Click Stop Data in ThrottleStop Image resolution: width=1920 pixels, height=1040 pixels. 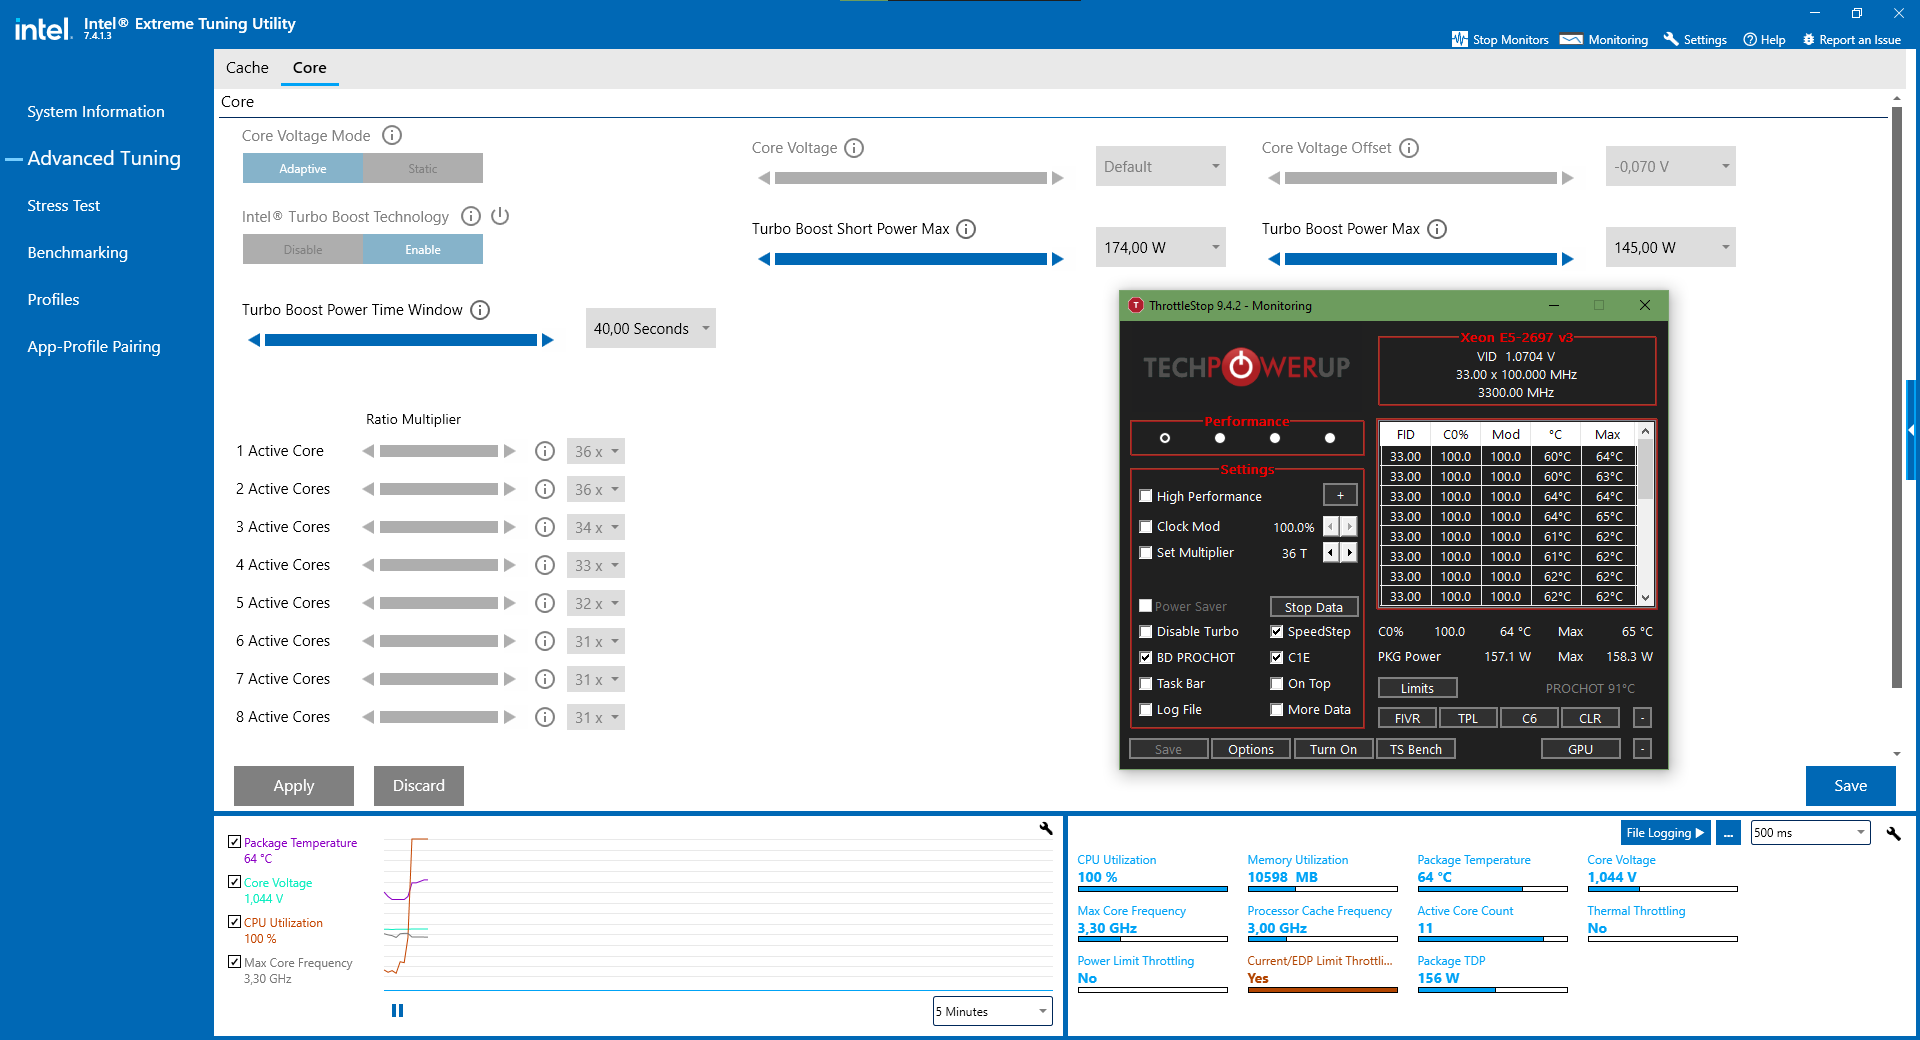[1314, 607]
